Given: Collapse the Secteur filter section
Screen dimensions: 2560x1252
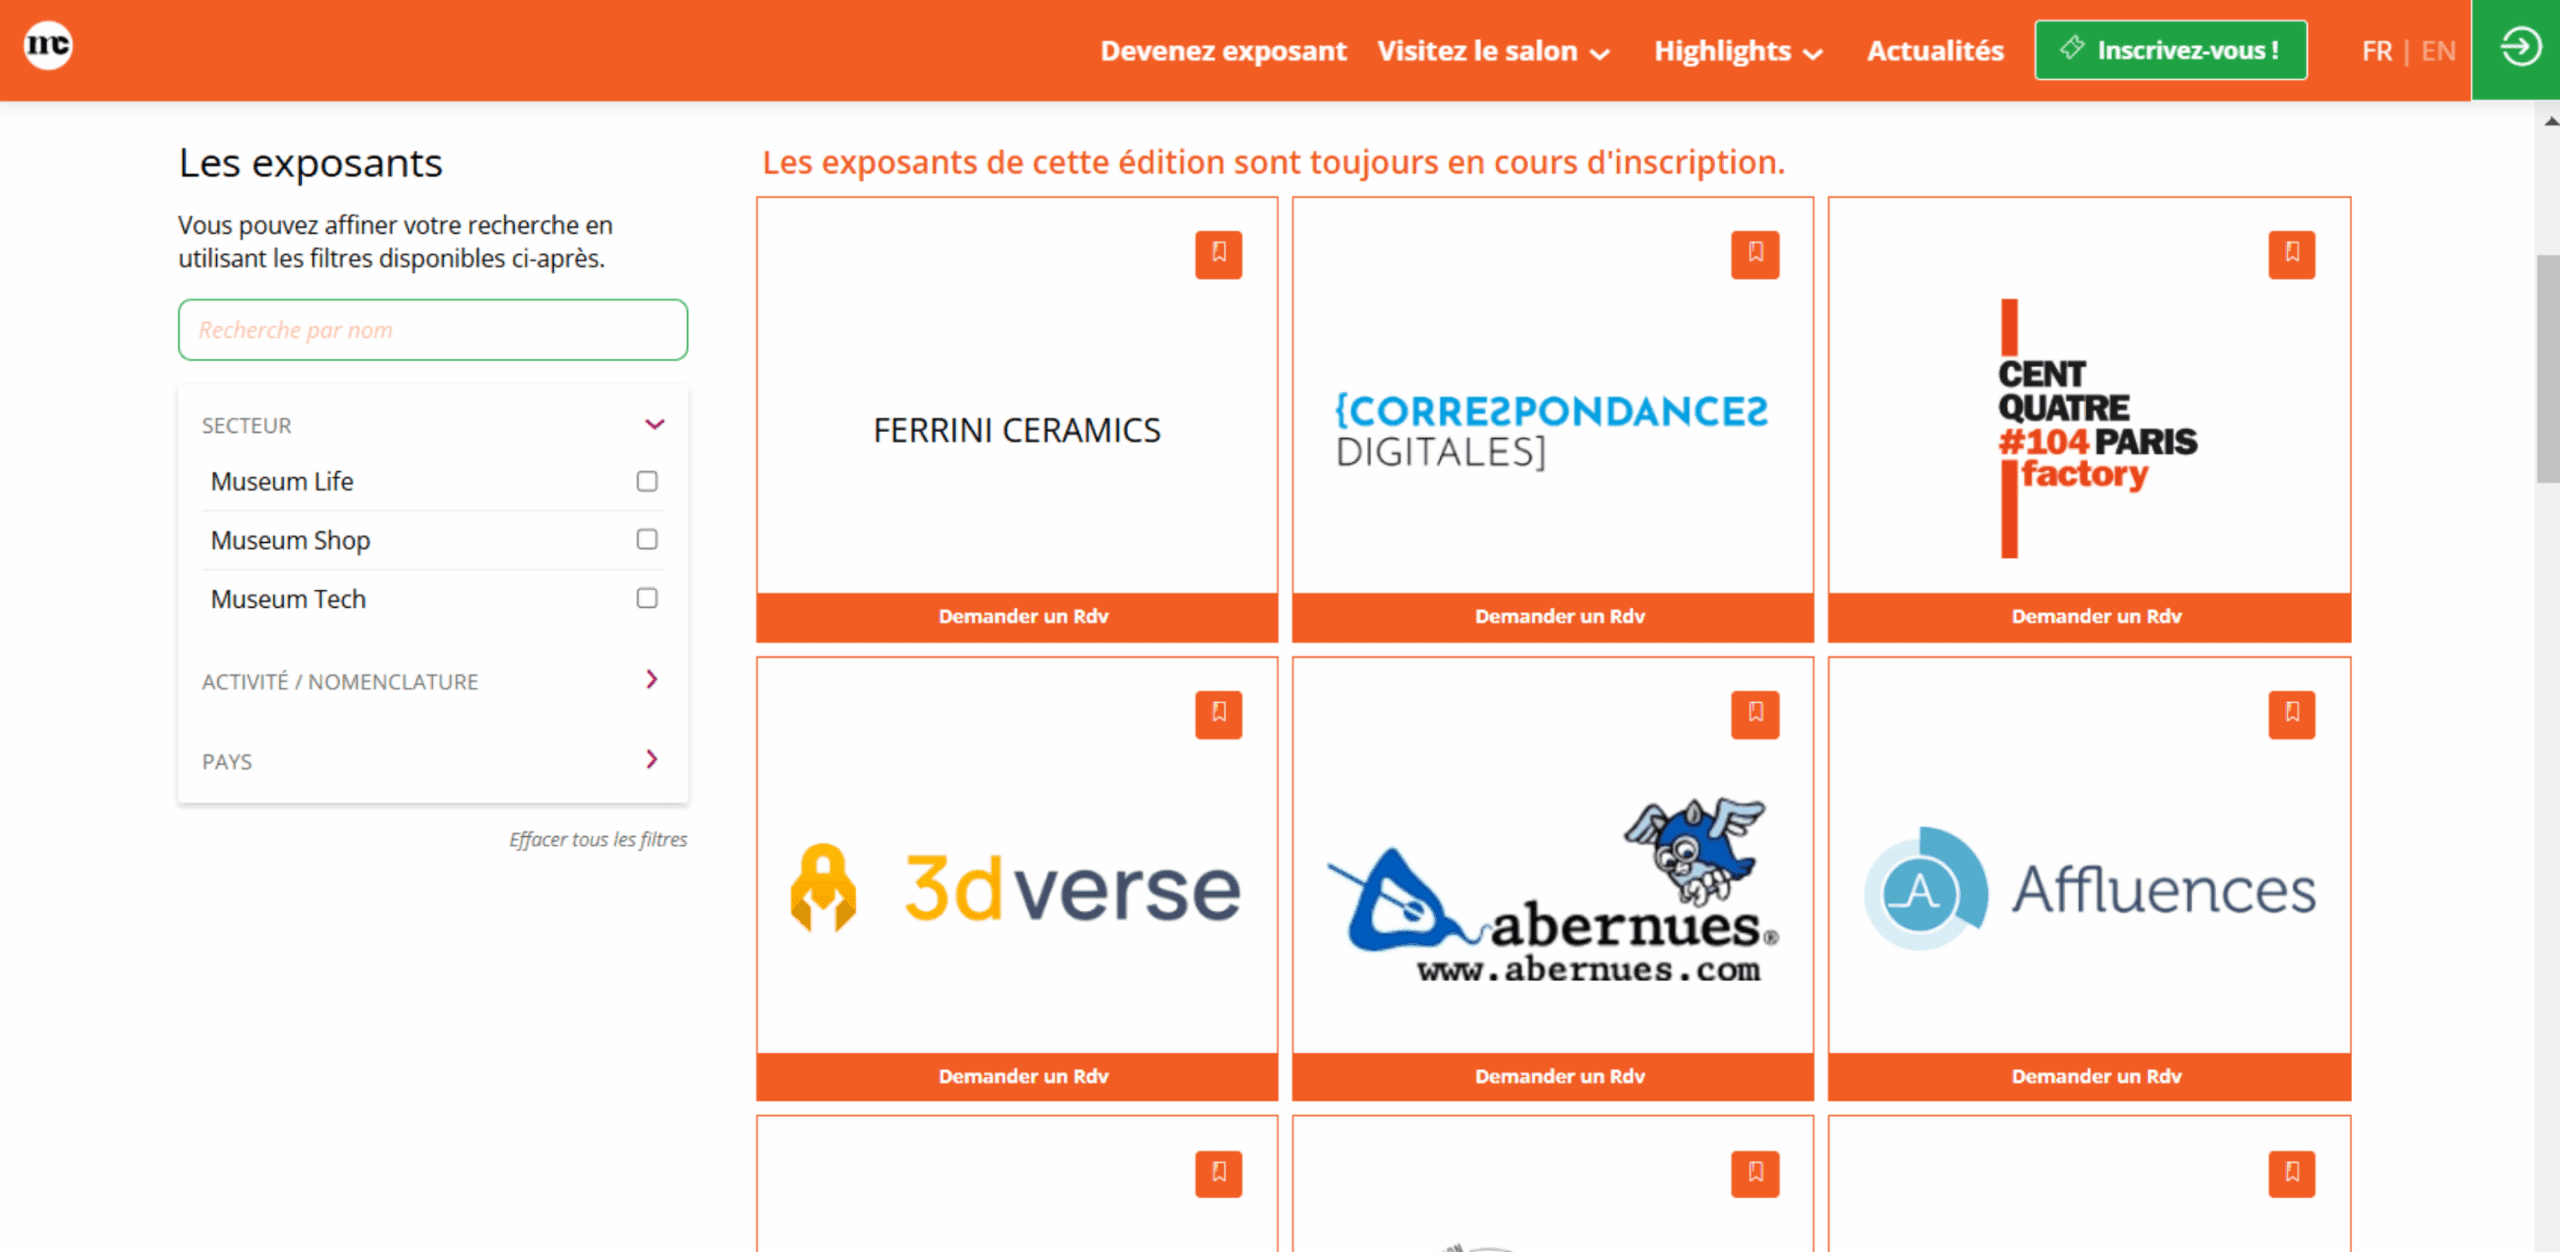Looking at the screenshot, I should [x=654, y=424].
